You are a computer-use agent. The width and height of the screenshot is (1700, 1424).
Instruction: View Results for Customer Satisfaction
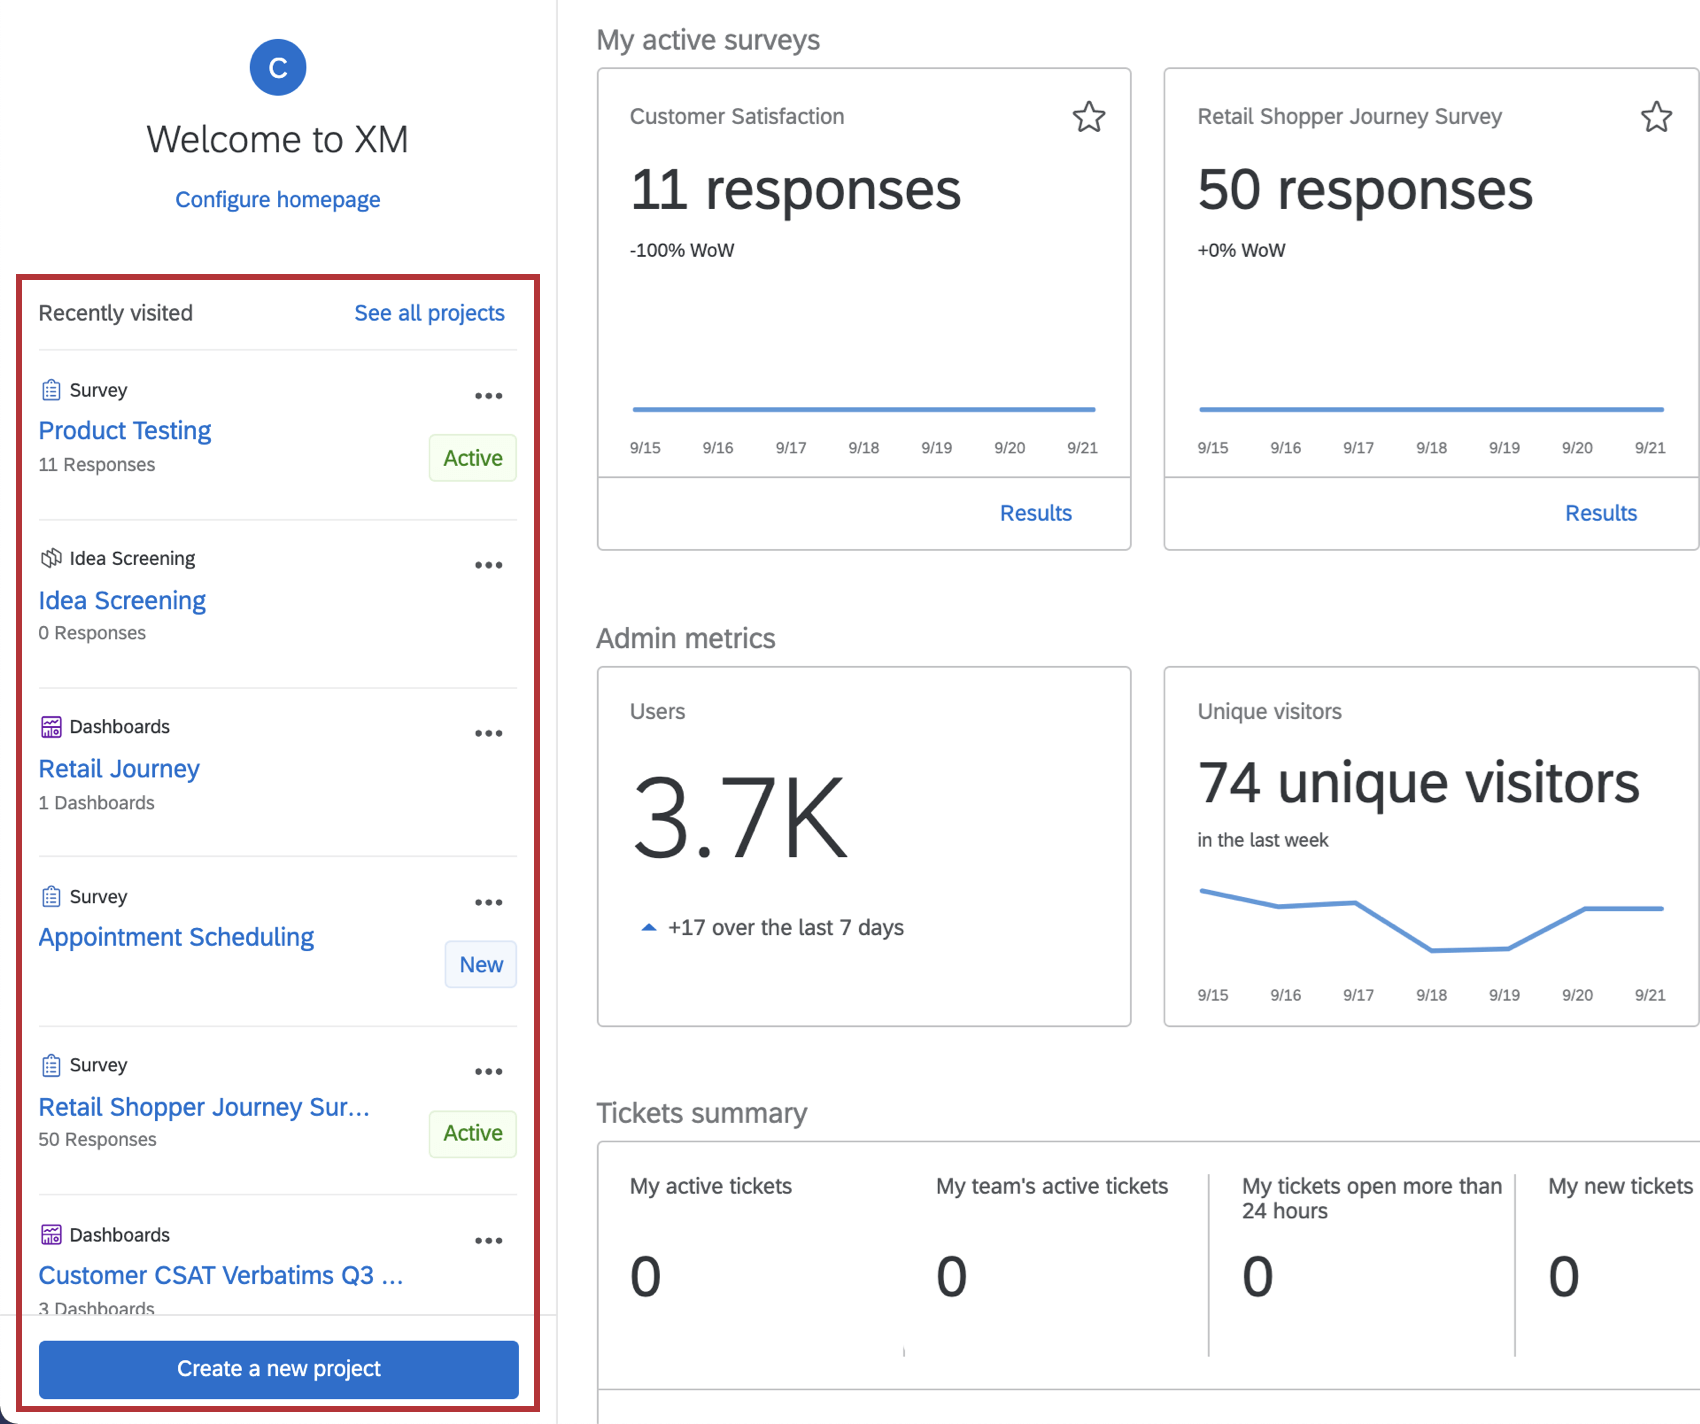coord(1035,513)
